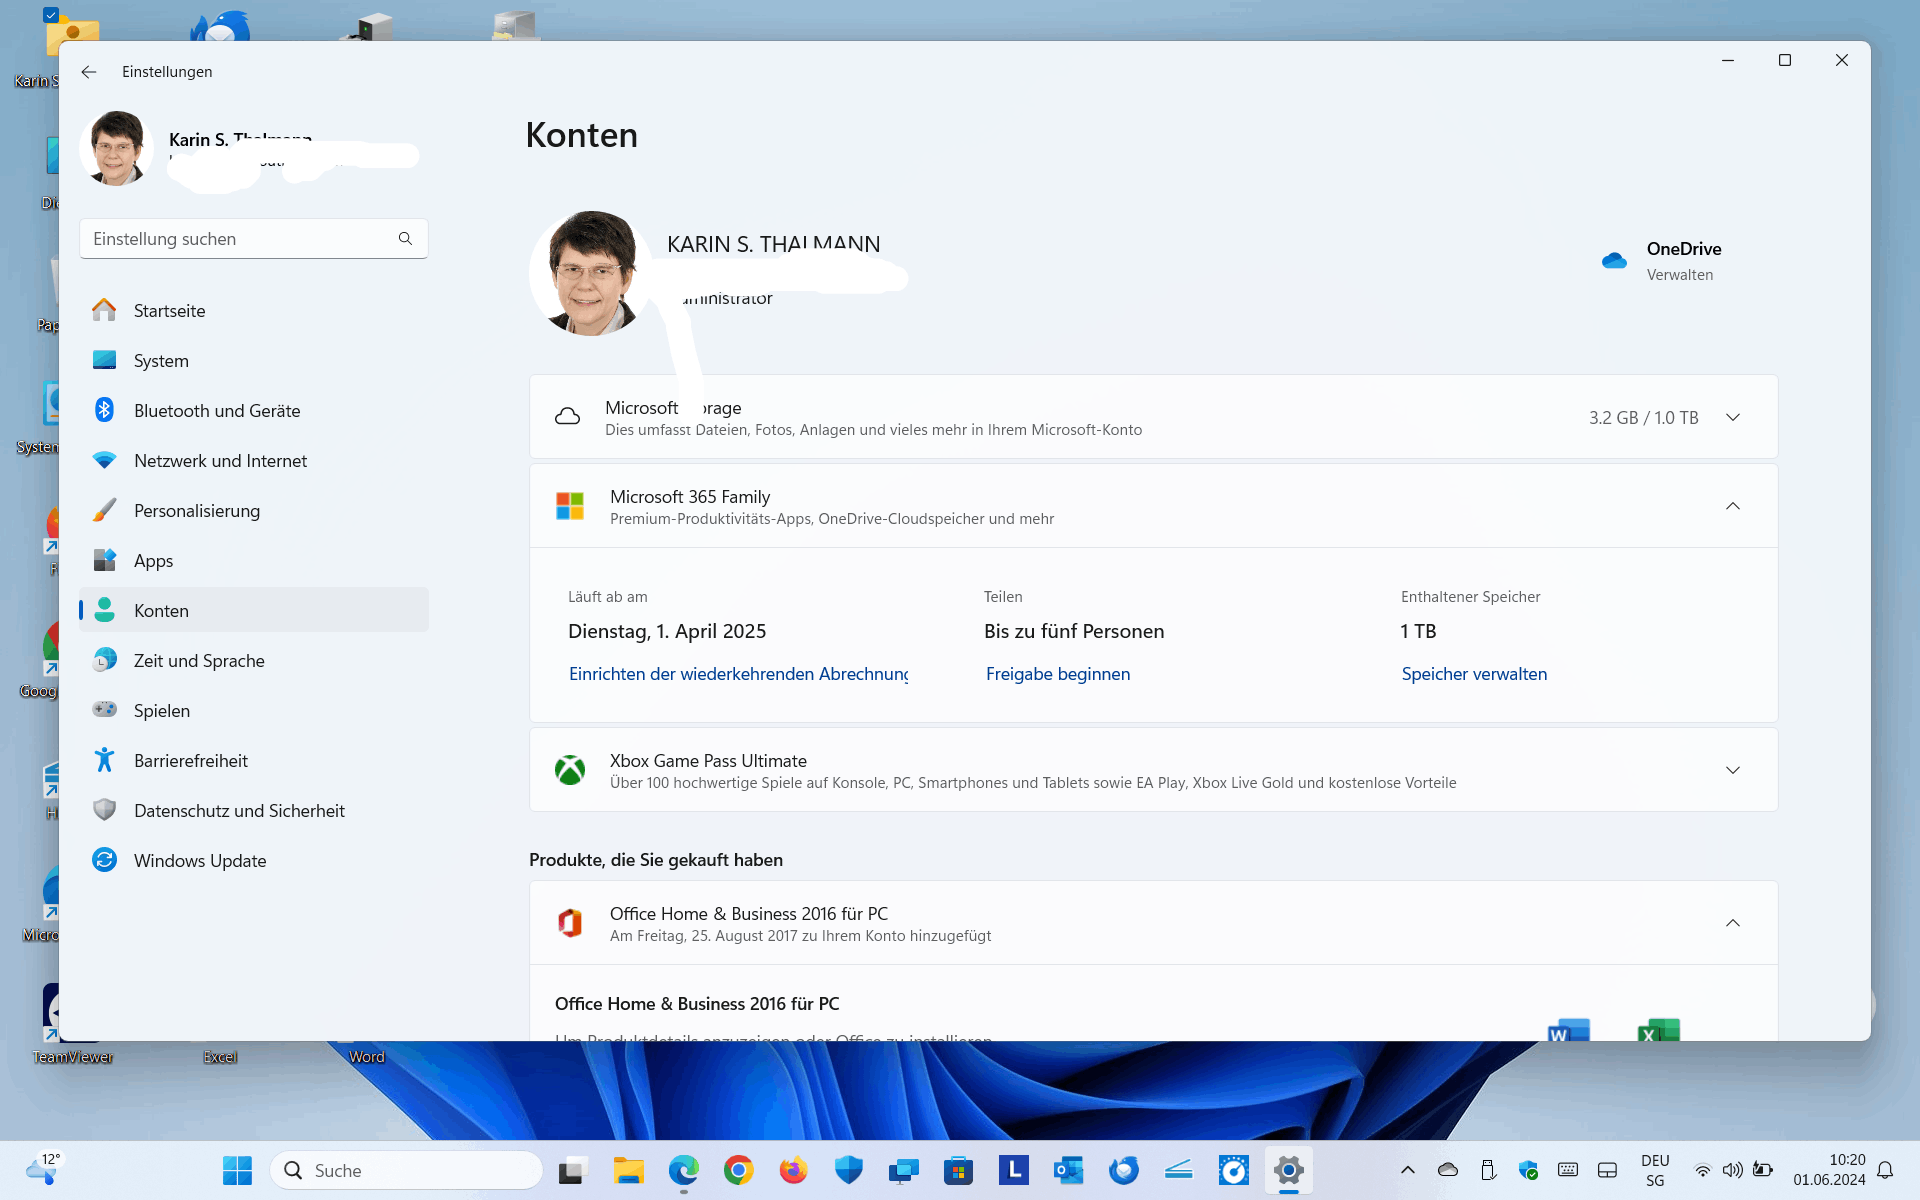Open Outlook from the taskbar
The width and height of the screenshot is (1920, 1200).
tap(1068, 1170)
